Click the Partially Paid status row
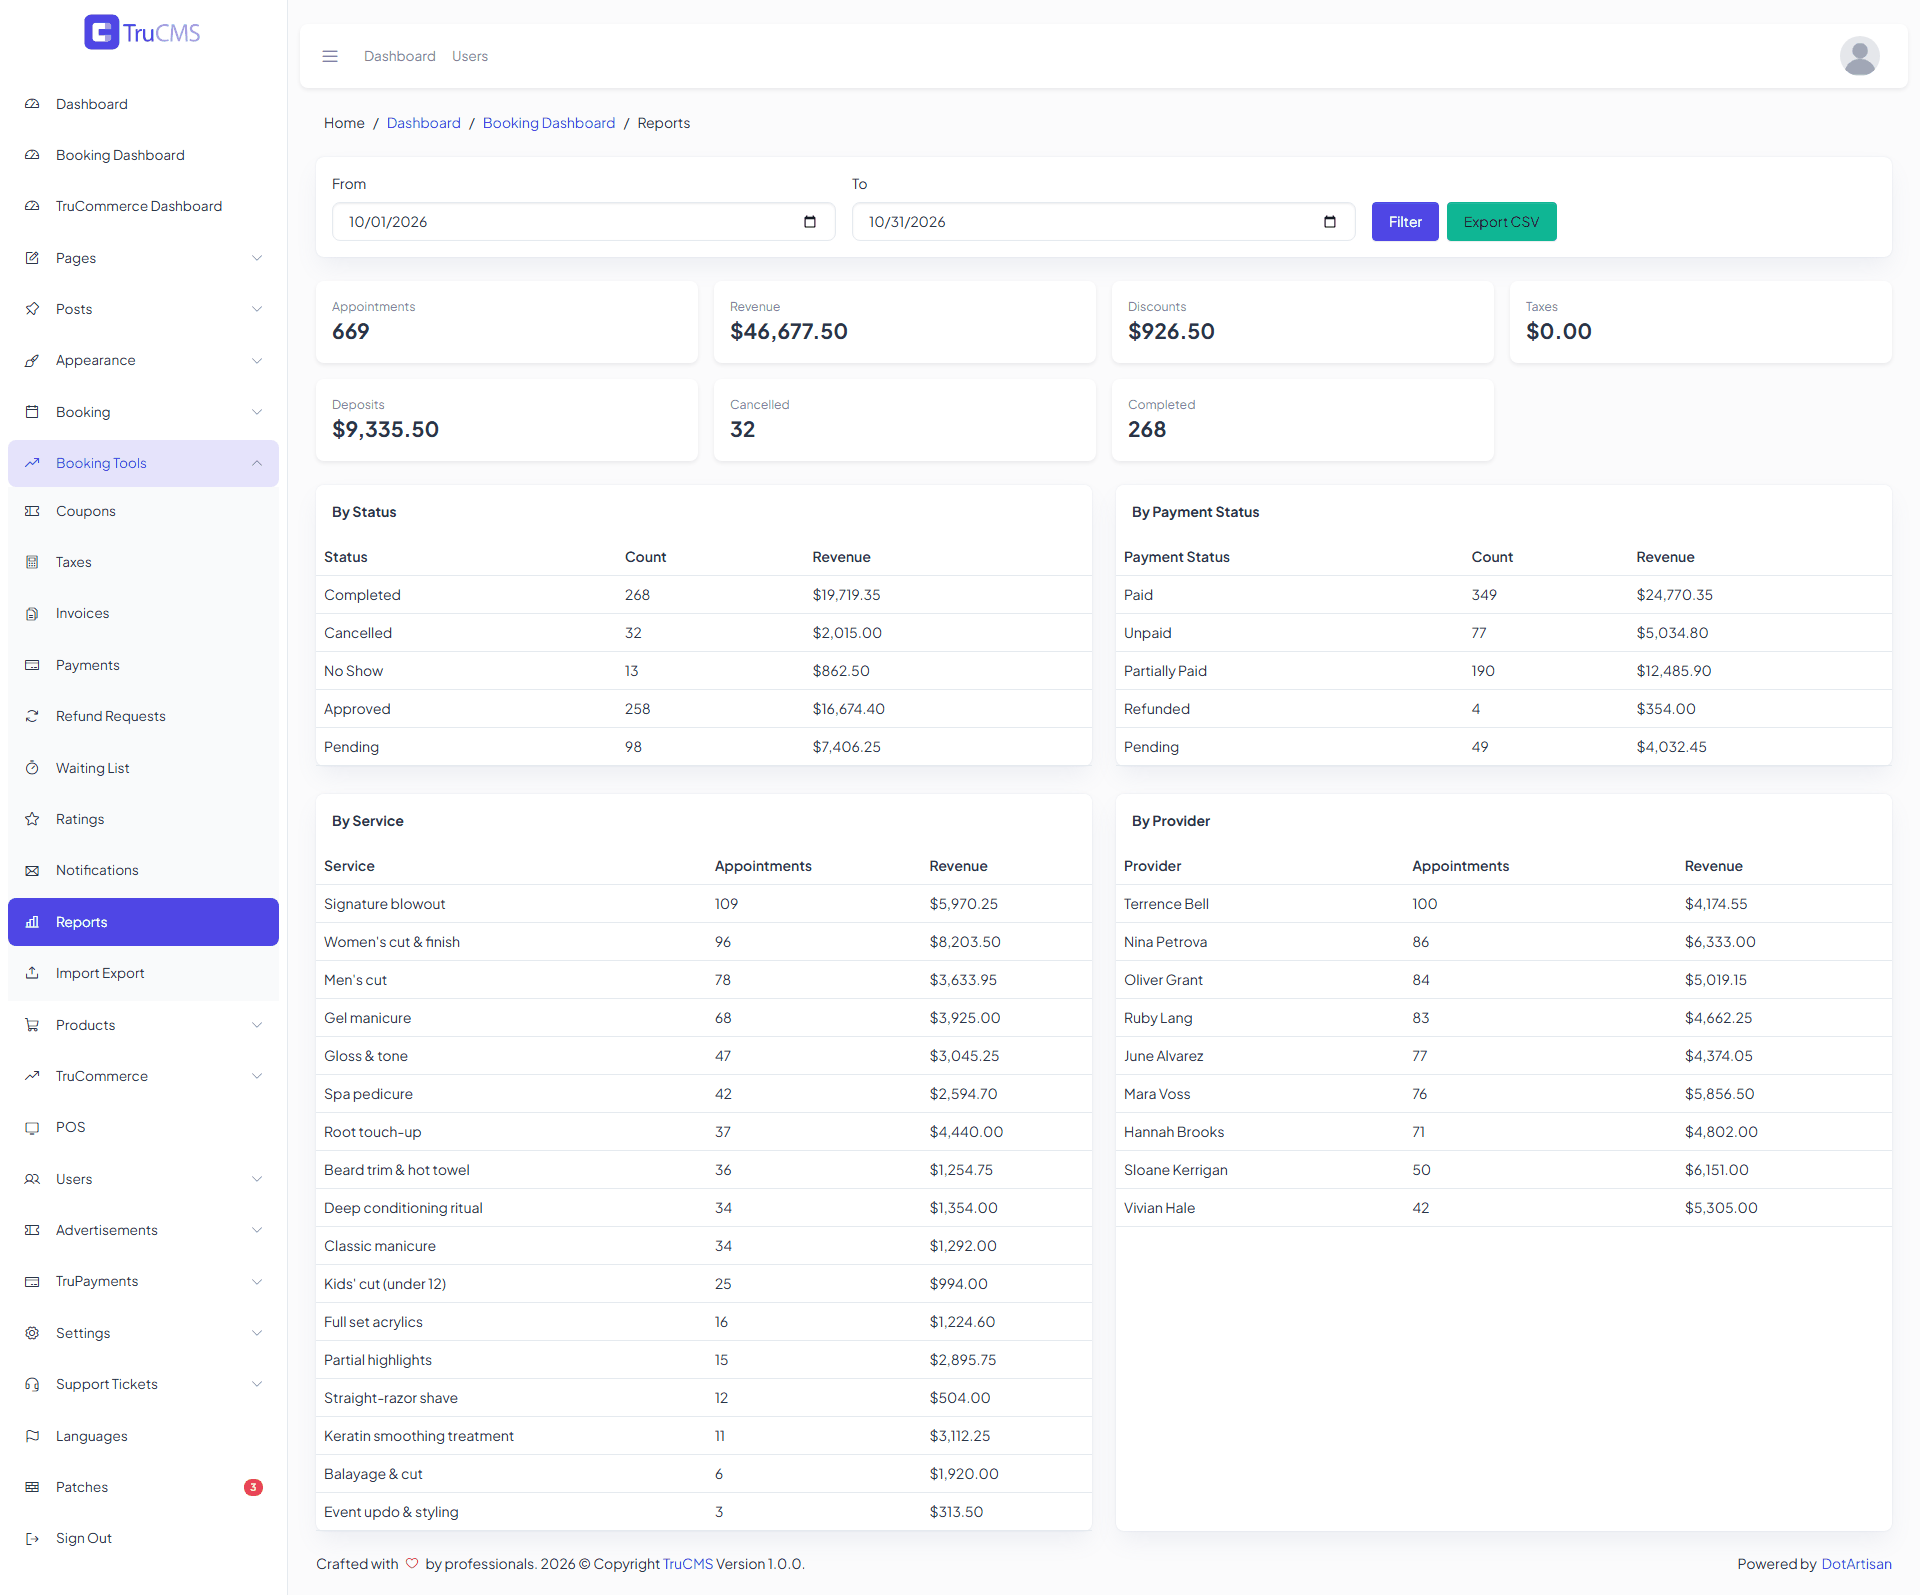The height and width of the screenshot is (1595, 1920). [1504, 671]
